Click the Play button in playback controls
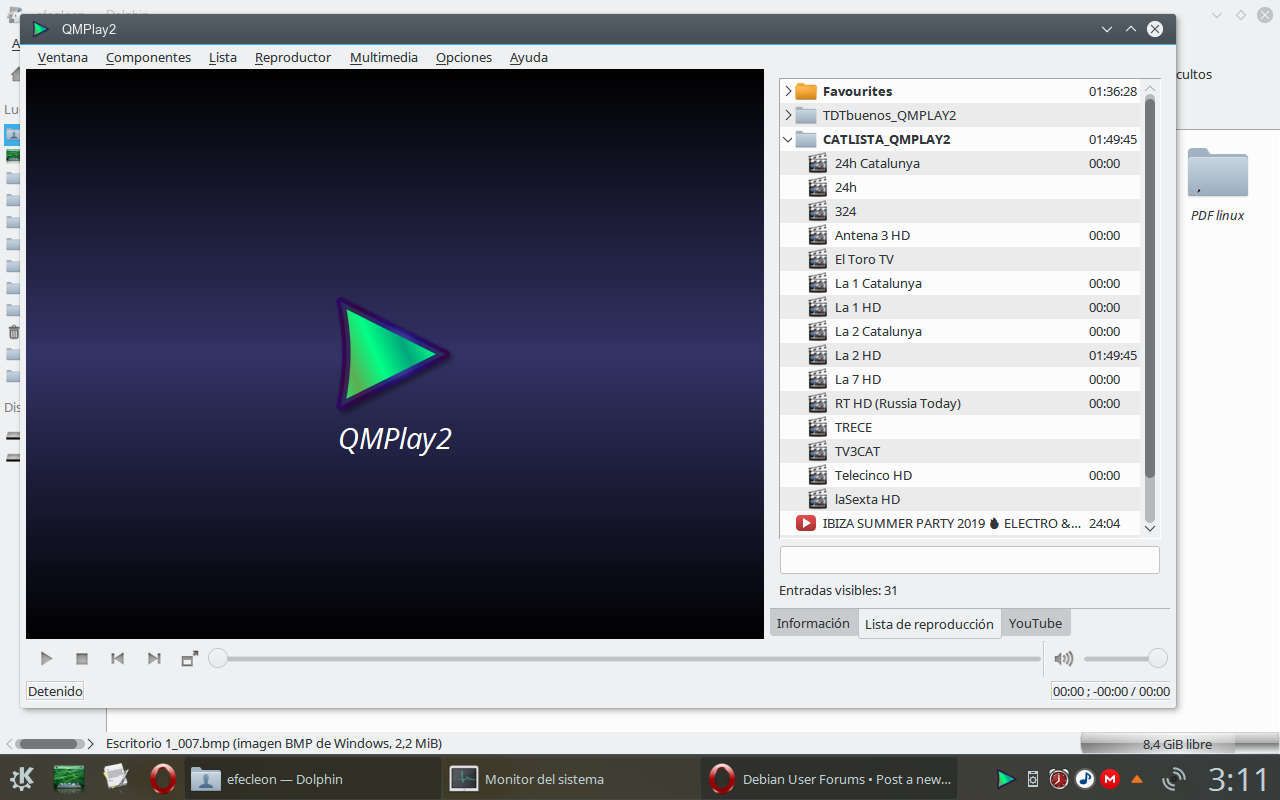The image size is (1280, 800). (46, 659)
